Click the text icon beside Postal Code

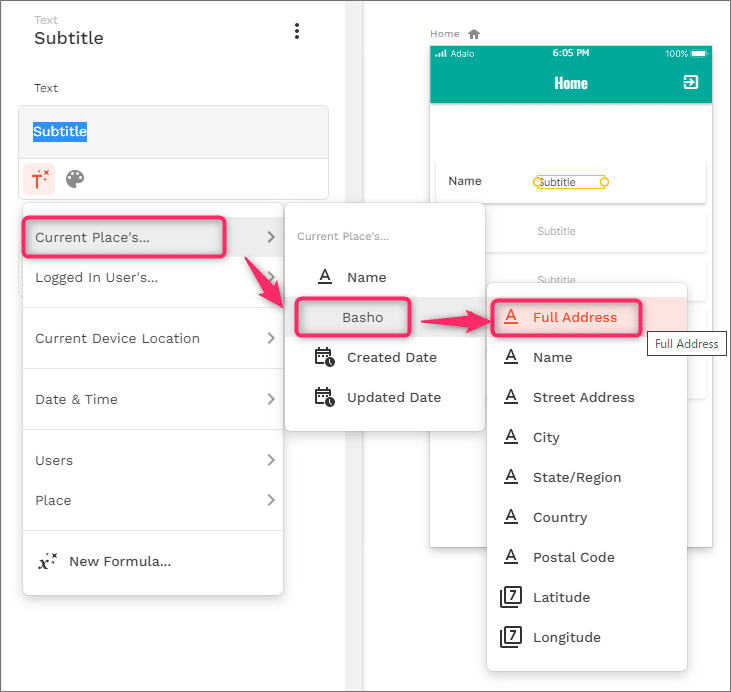(x=511, y=557)
